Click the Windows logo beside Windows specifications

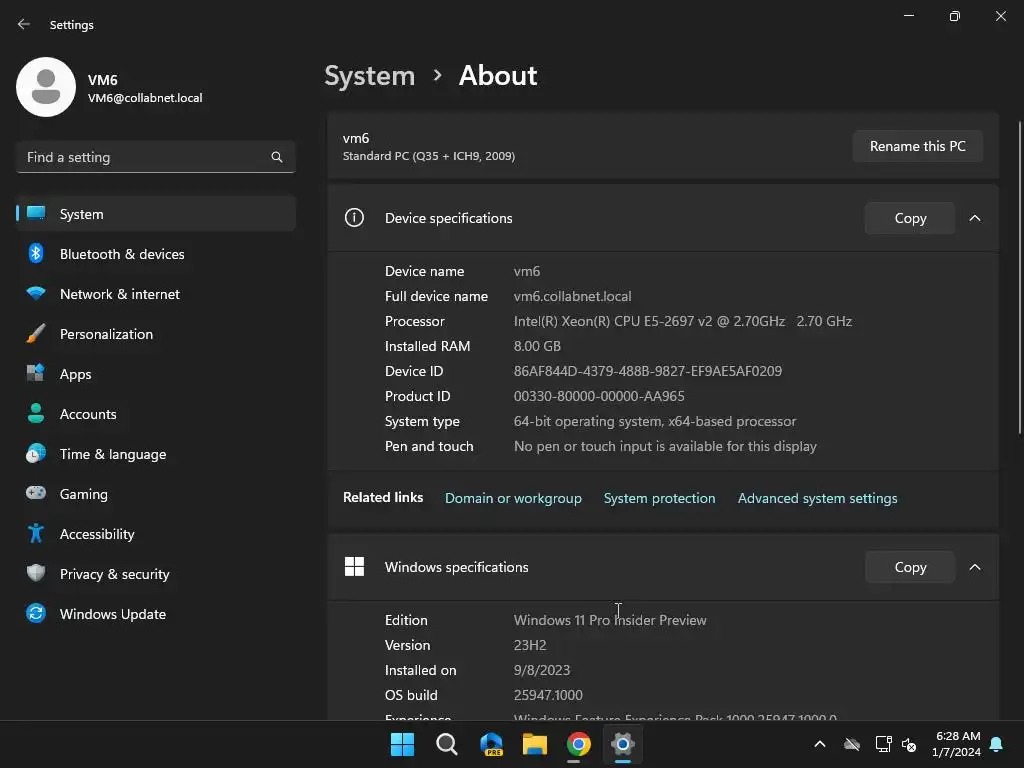pyautogui.click(x=354, y=566)
